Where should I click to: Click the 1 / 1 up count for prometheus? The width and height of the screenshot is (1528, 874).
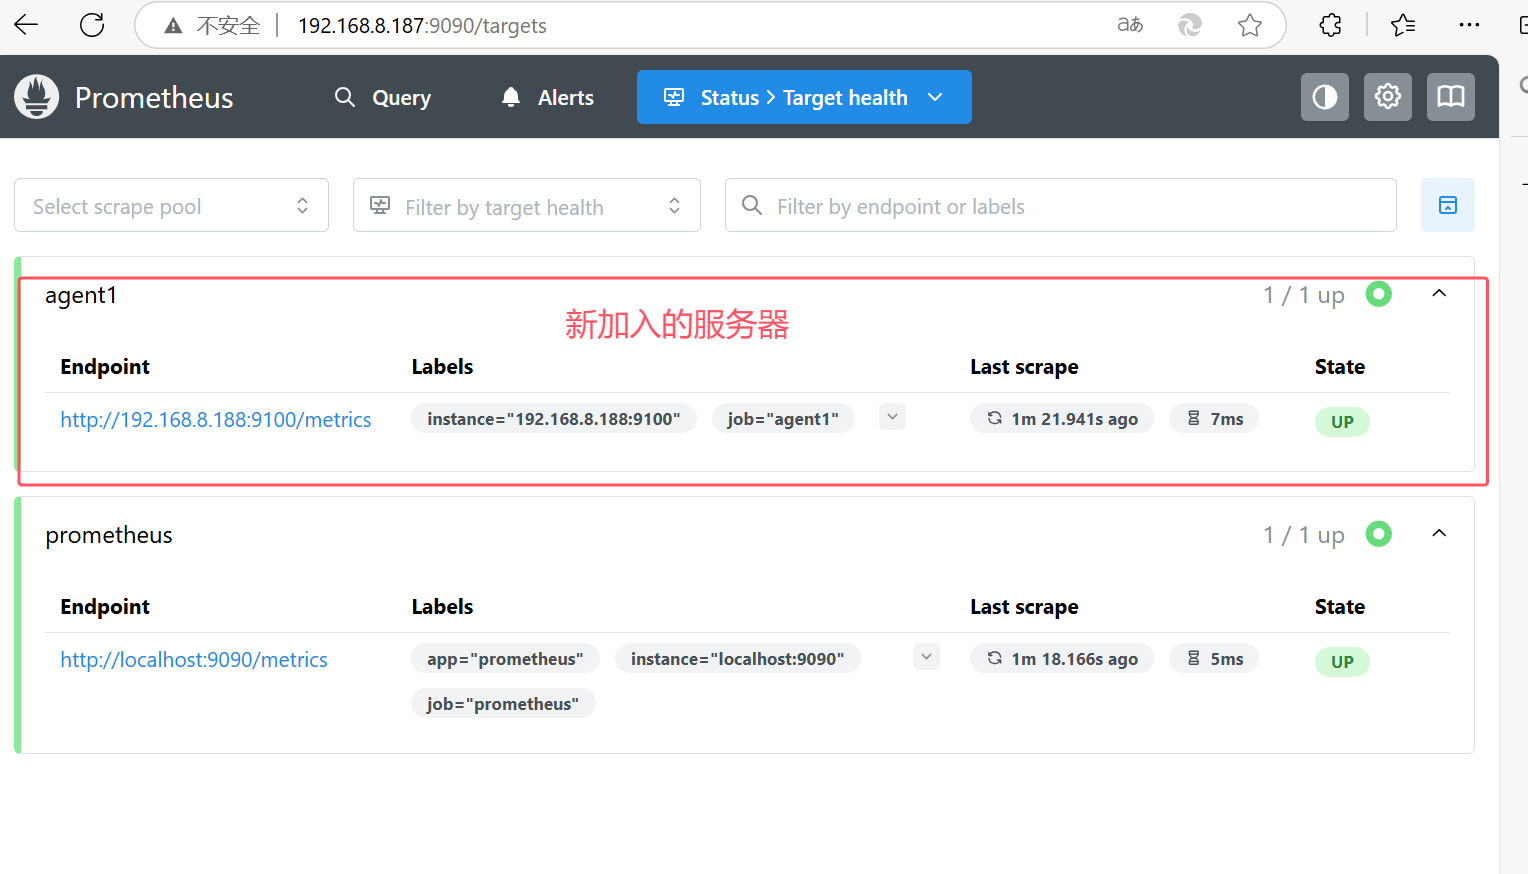(x=1304, y=535)
